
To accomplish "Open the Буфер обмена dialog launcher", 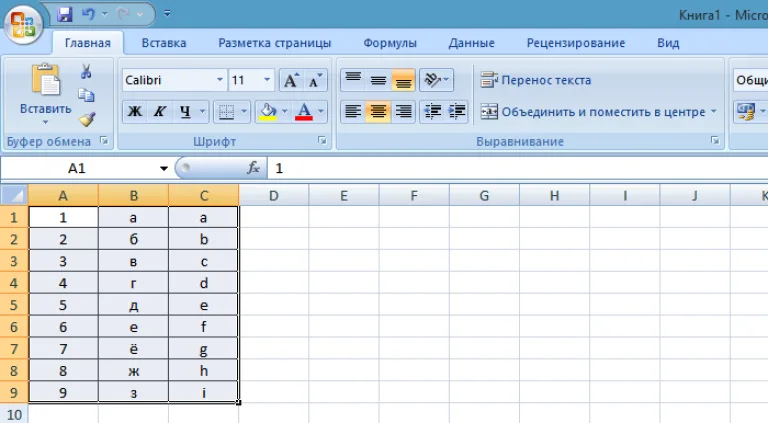I will tap(104, 141).
